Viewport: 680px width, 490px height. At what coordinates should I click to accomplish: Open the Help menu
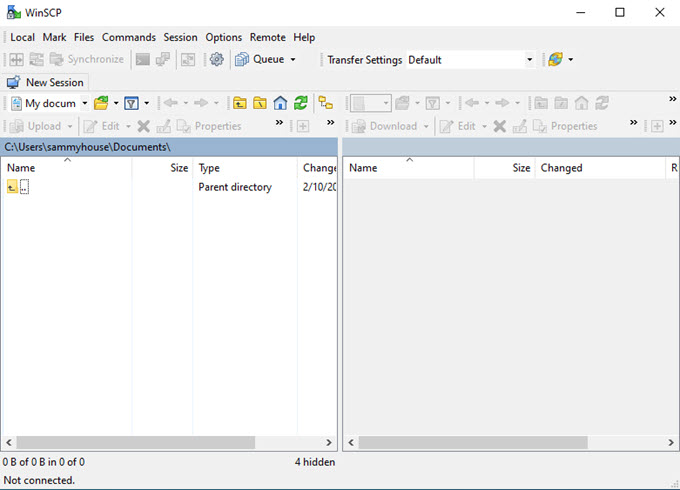(304, 37)
